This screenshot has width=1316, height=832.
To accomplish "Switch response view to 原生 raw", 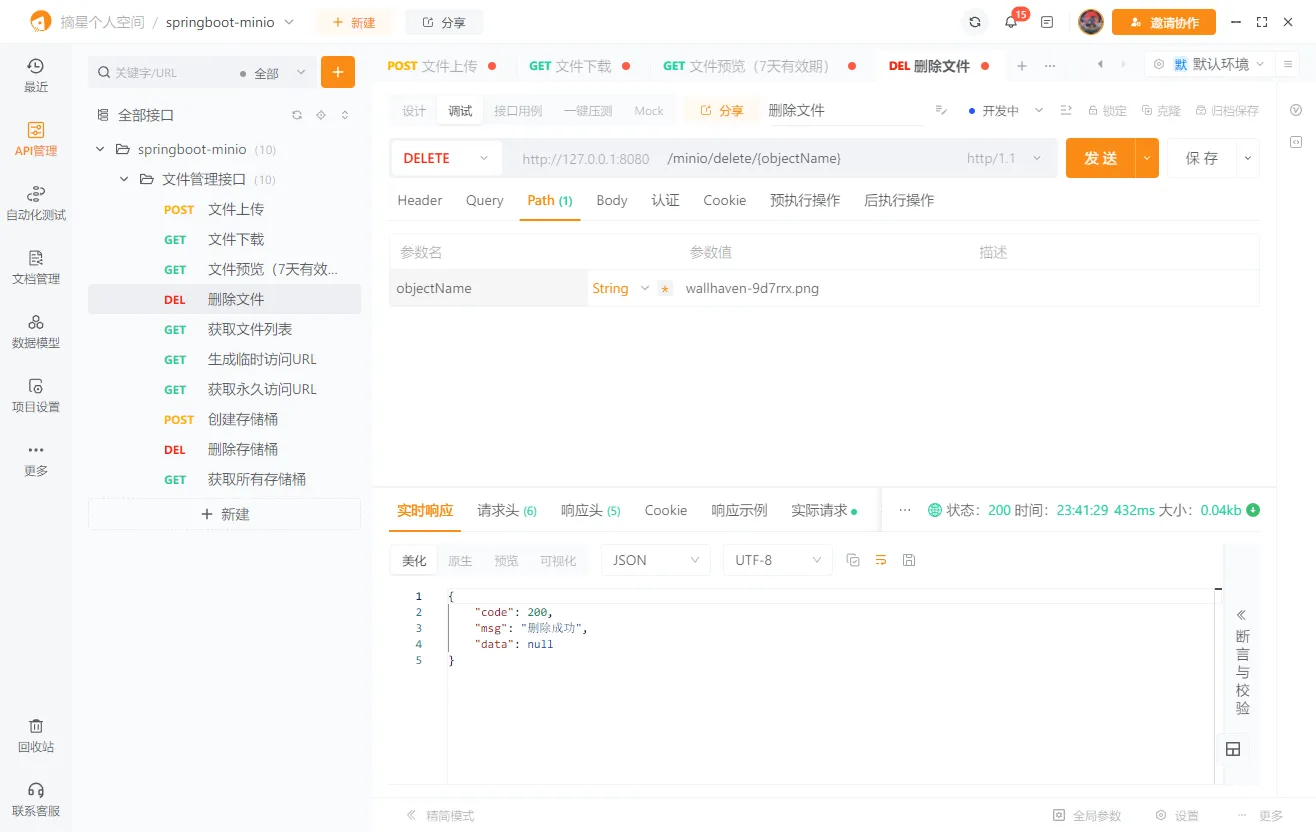I will pos(460,561).
